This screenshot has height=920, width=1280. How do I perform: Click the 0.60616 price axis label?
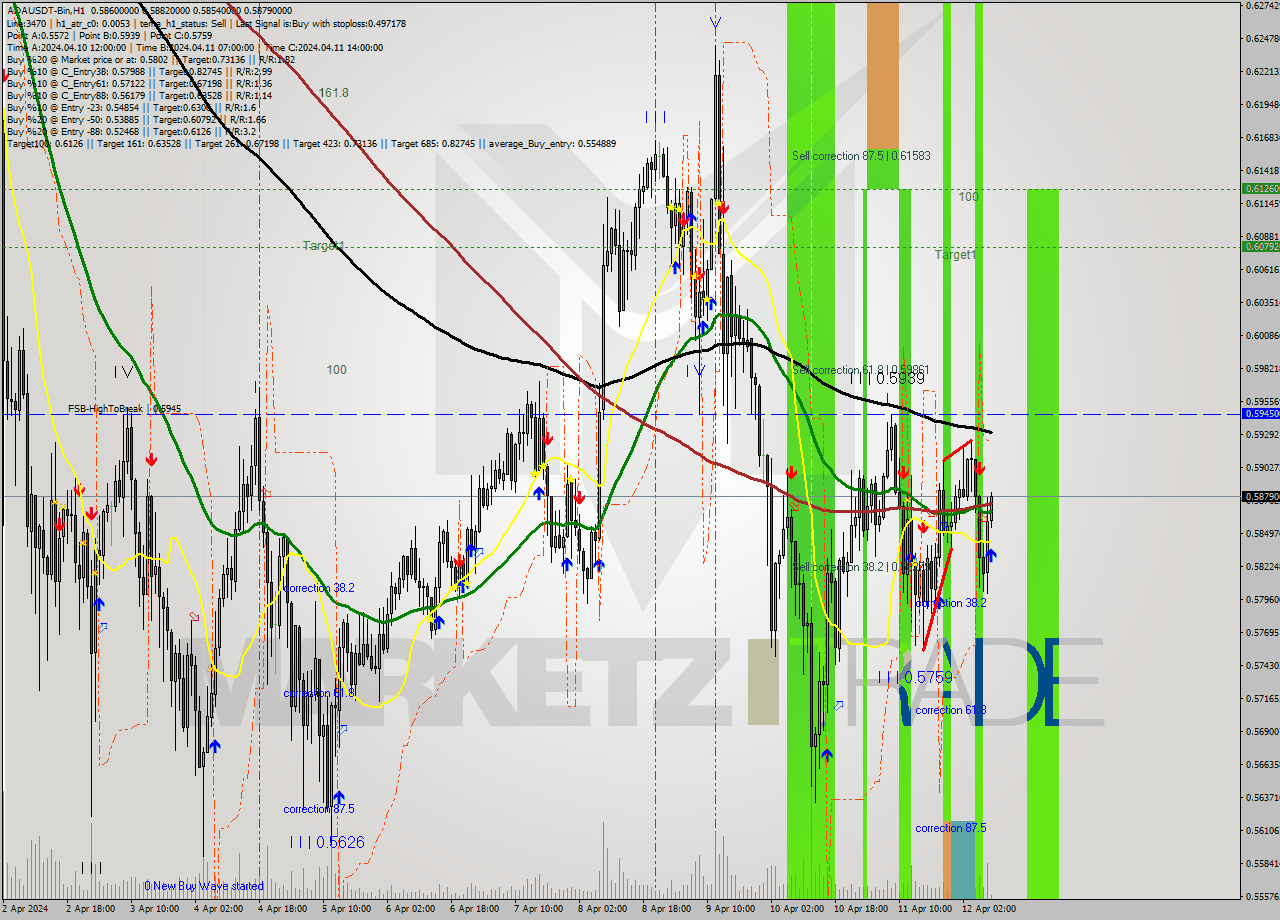tap(1262, 270)
